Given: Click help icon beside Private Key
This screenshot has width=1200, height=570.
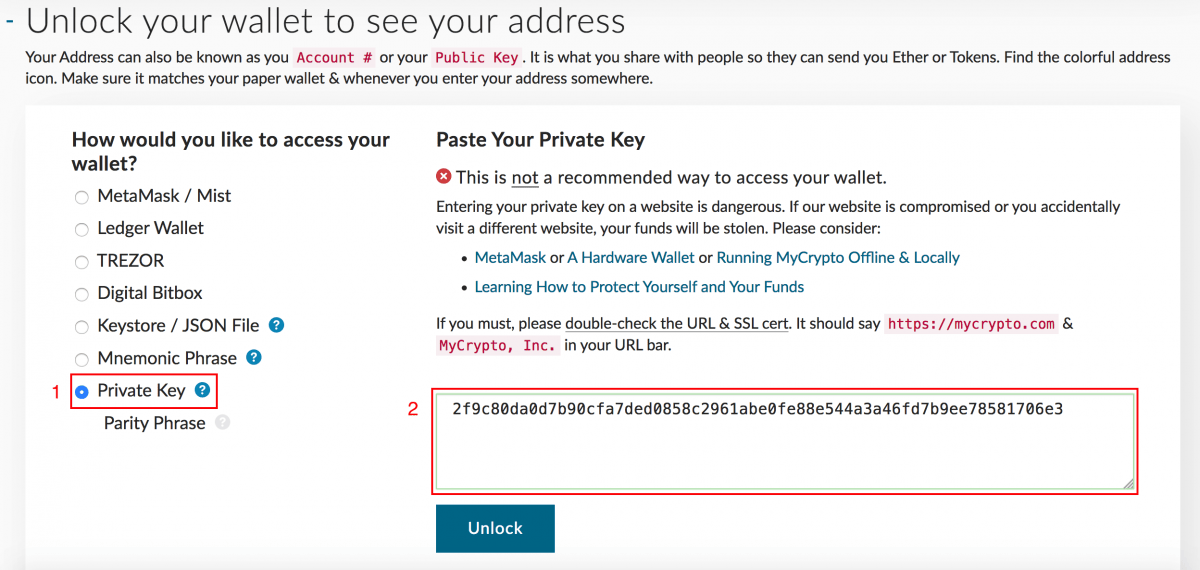Looking at the screenshot, I should pos(203,390).
